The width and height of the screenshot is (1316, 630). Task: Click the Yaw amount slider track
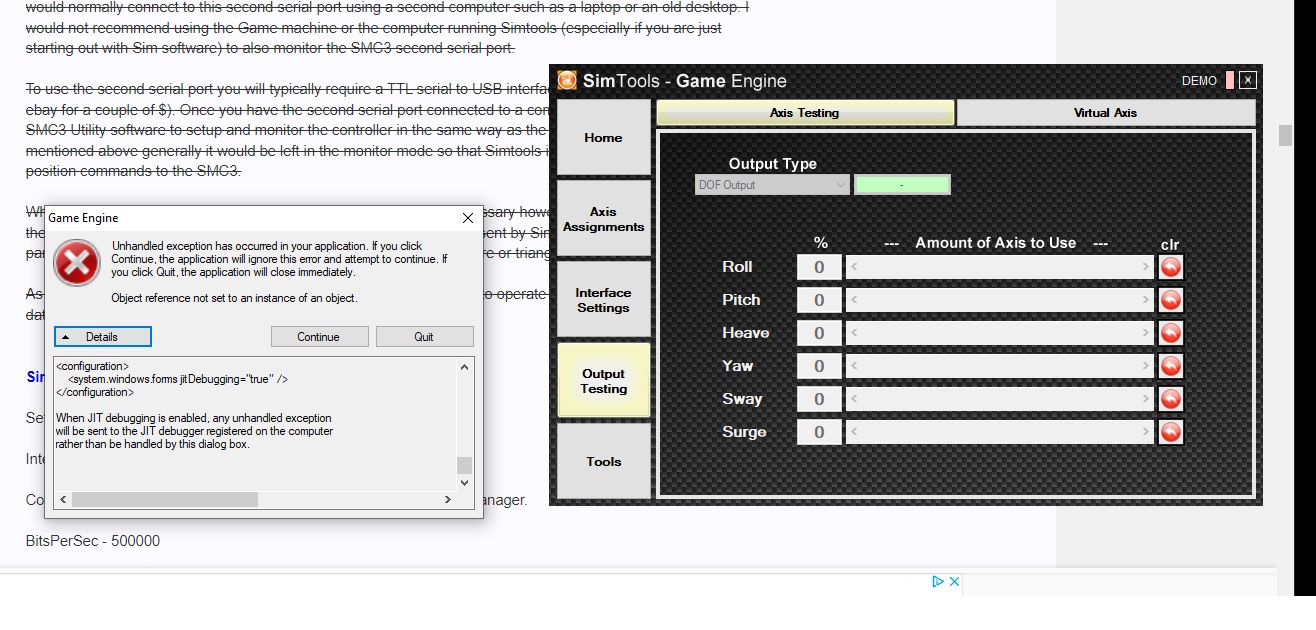[x=1000, y=366]
